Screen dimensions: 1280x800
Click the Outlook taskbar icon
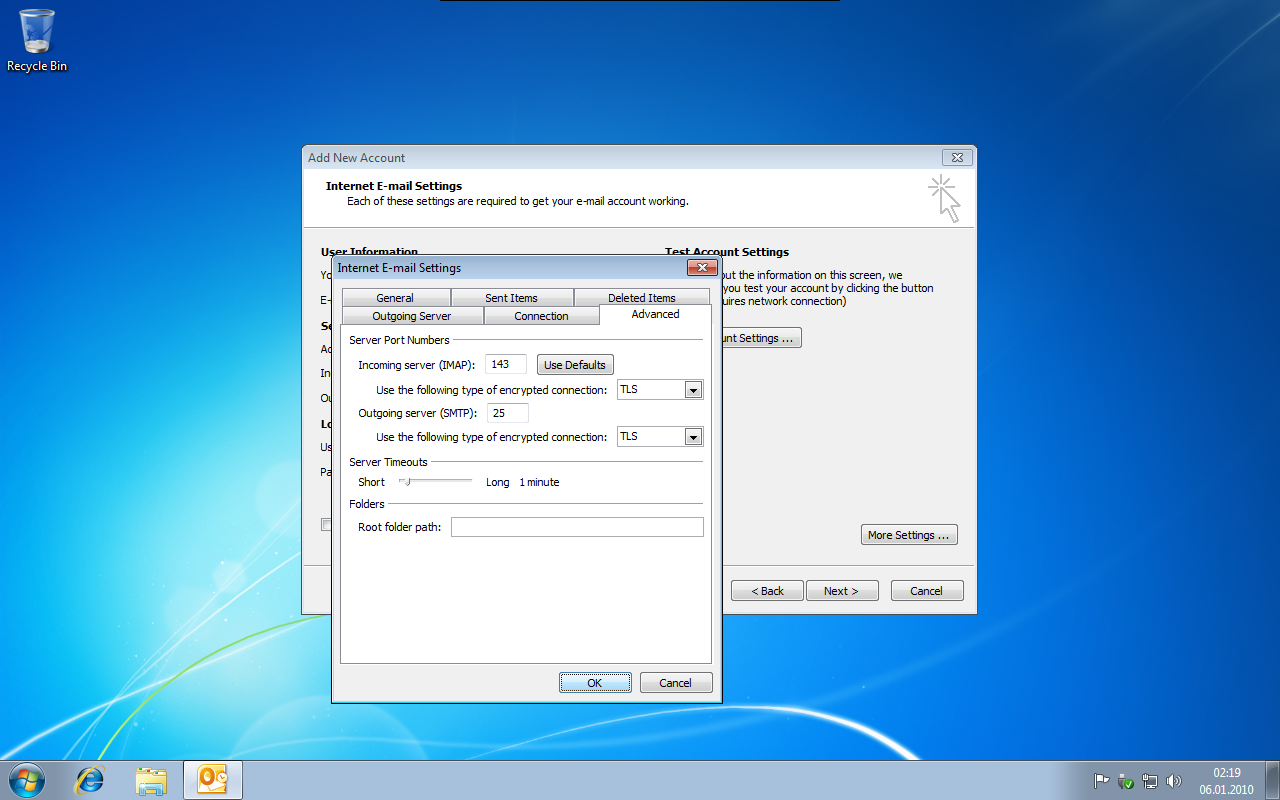[x=213, y=780]
